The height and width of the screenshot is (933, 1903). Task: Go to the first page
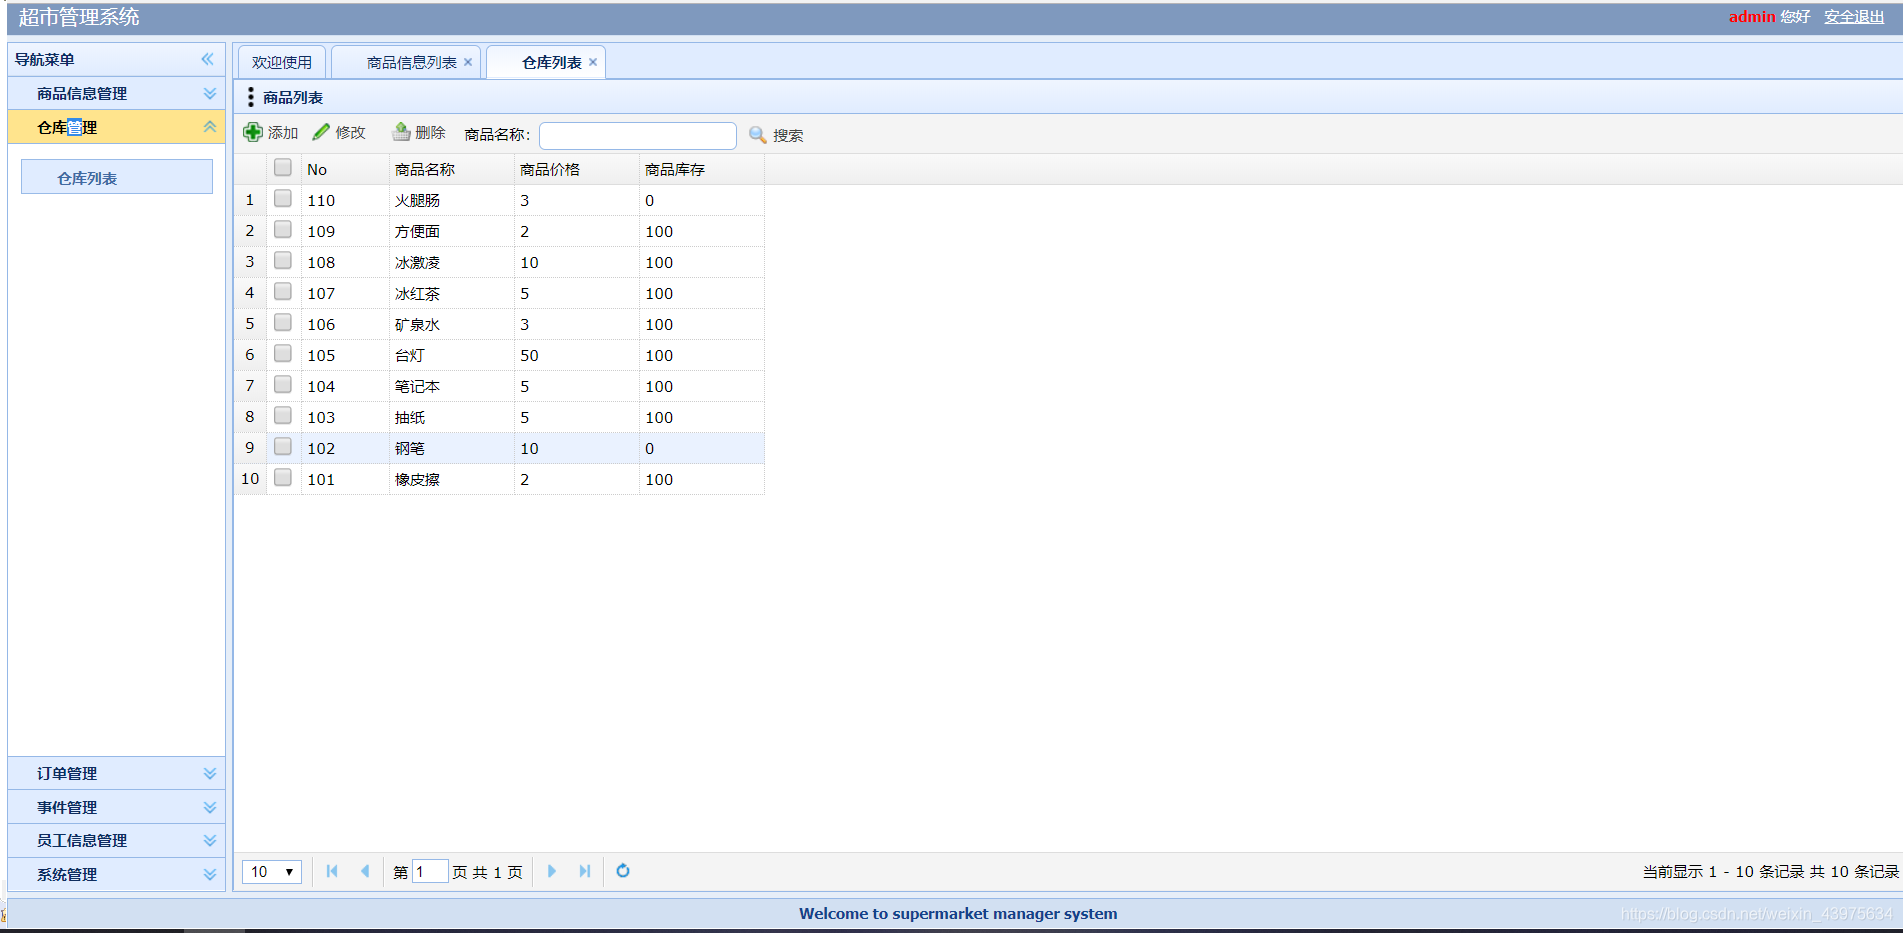click(x=332, y=871)
